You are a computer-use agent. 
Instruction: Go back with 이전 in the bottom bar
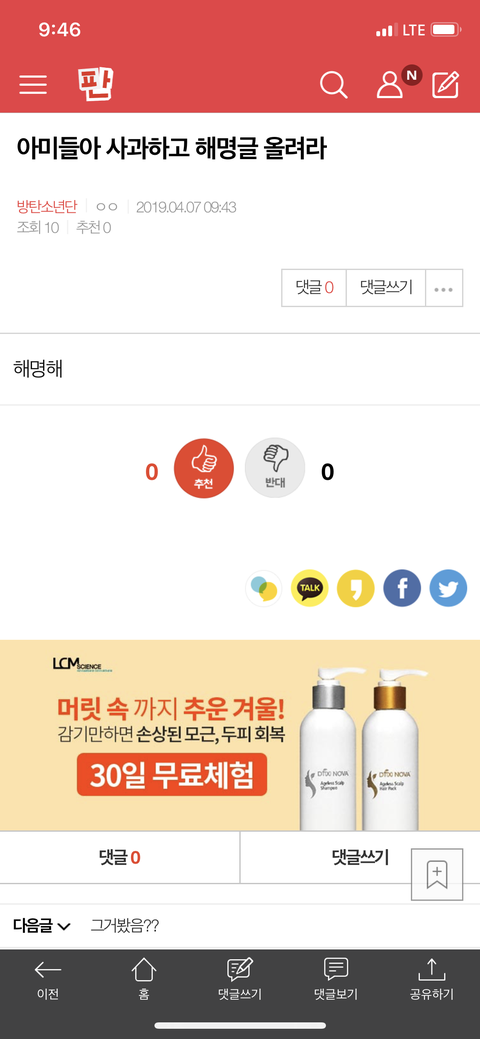[x=48, y=979]
